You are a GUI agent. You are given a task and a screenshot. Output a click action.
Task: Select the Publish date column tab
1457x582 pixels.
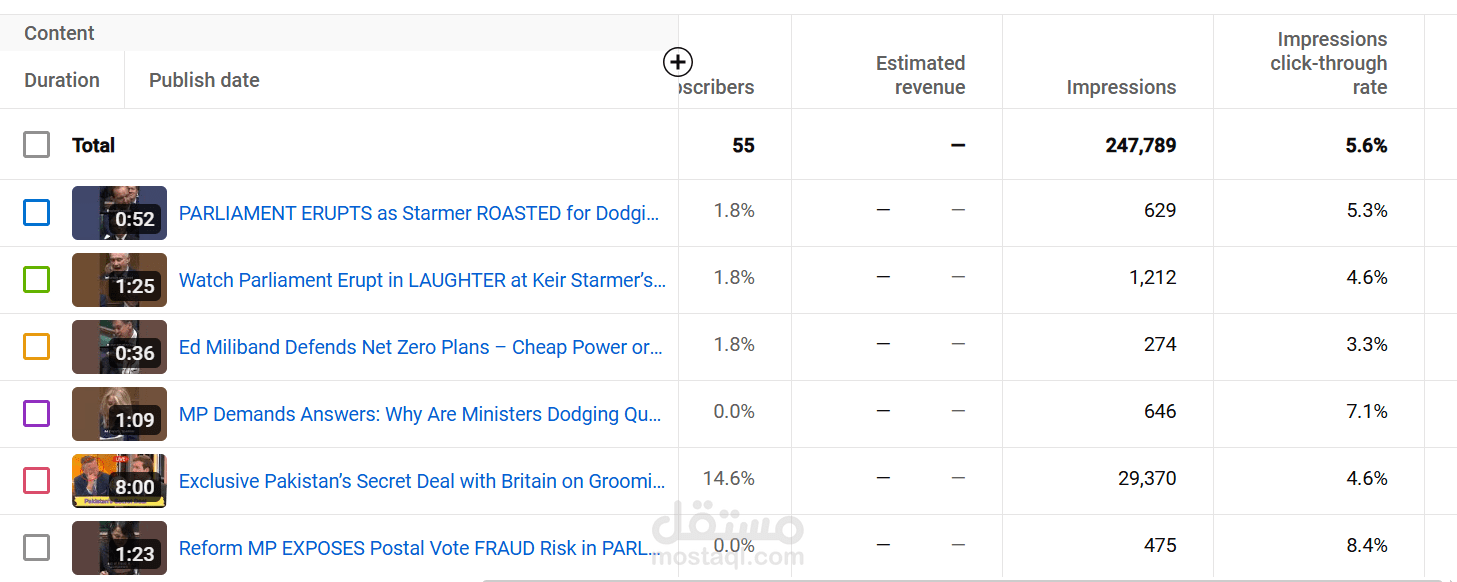[x=204, y=80]
